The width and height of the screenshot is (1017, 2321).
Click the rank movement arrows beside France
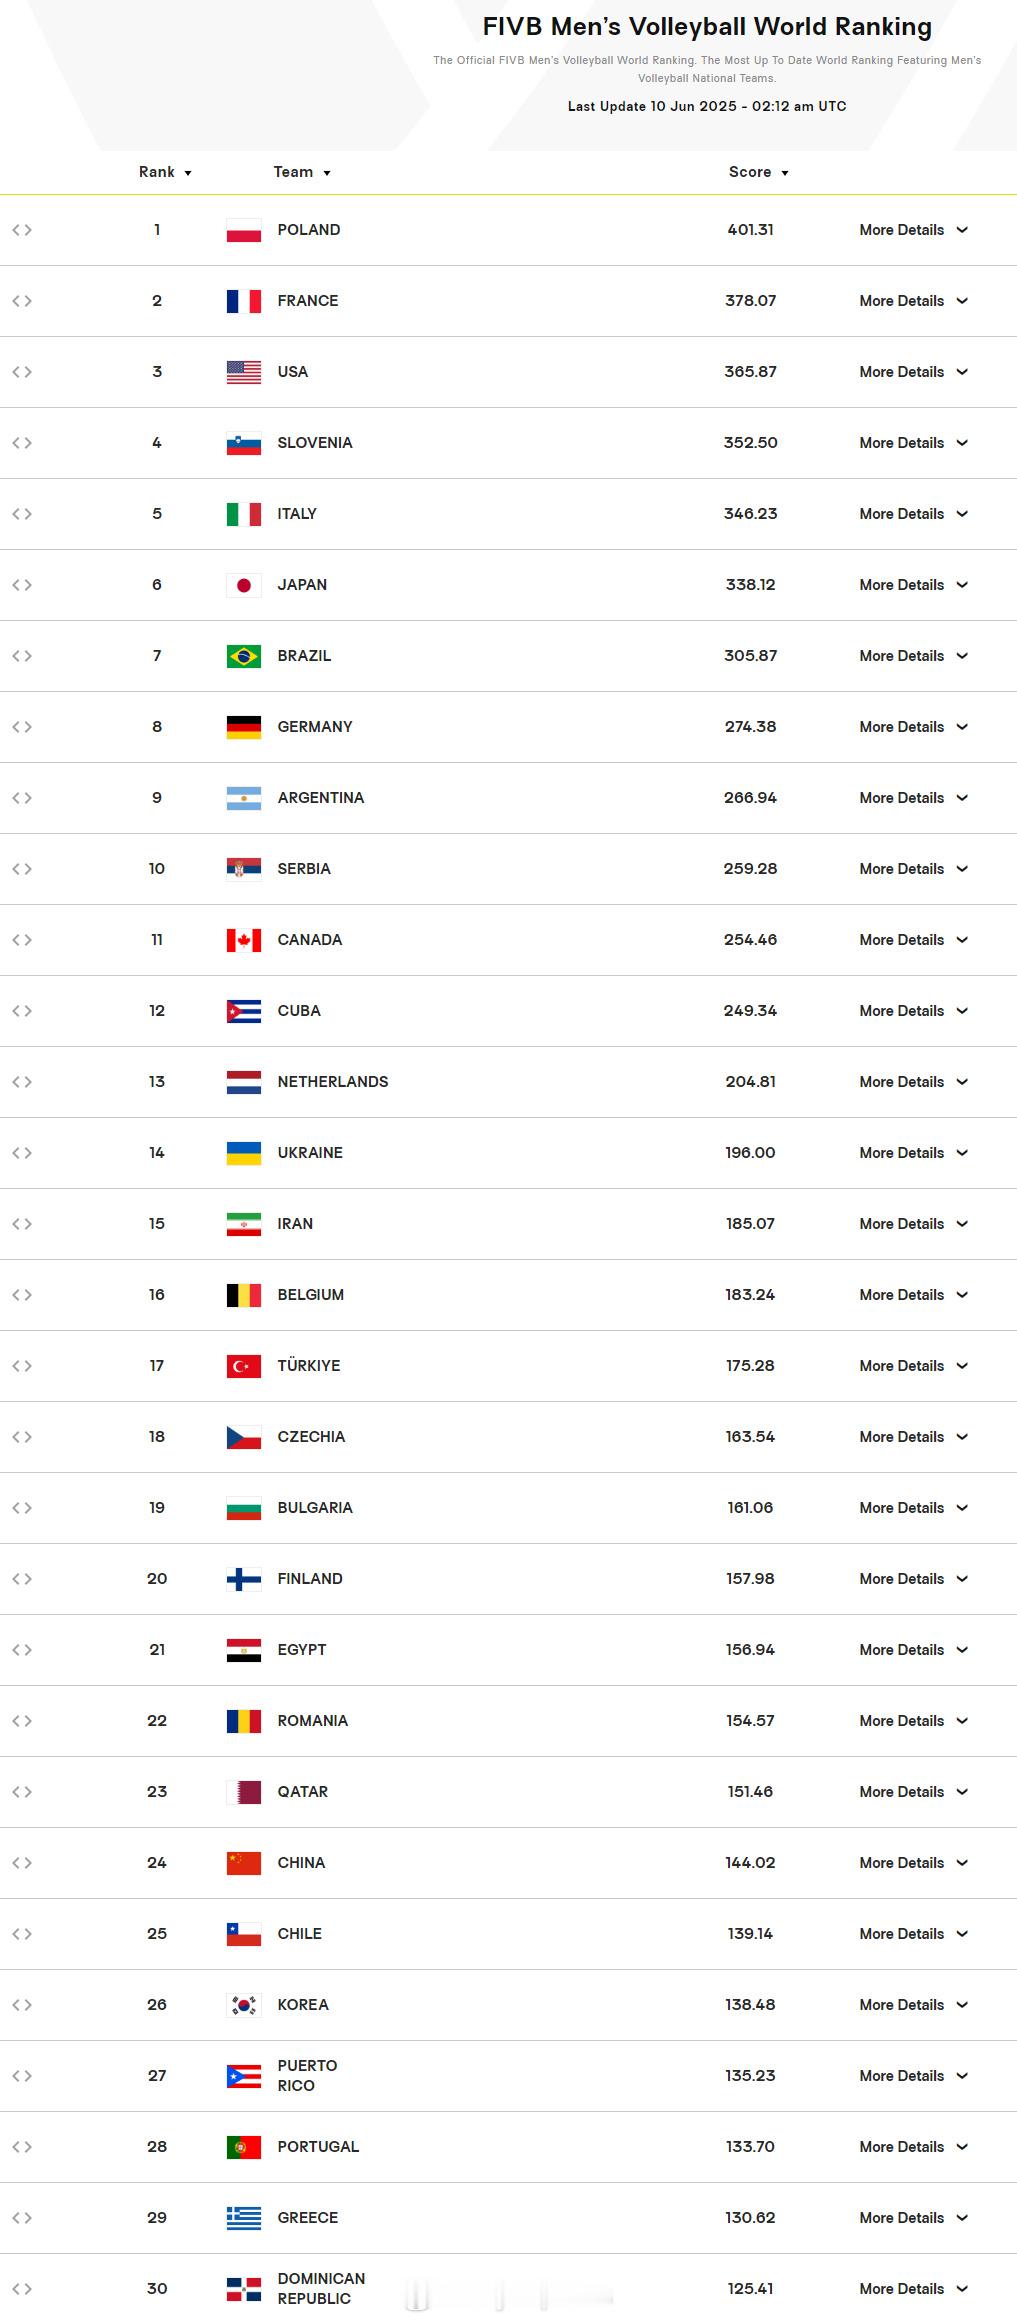click(x=22, y=301)
